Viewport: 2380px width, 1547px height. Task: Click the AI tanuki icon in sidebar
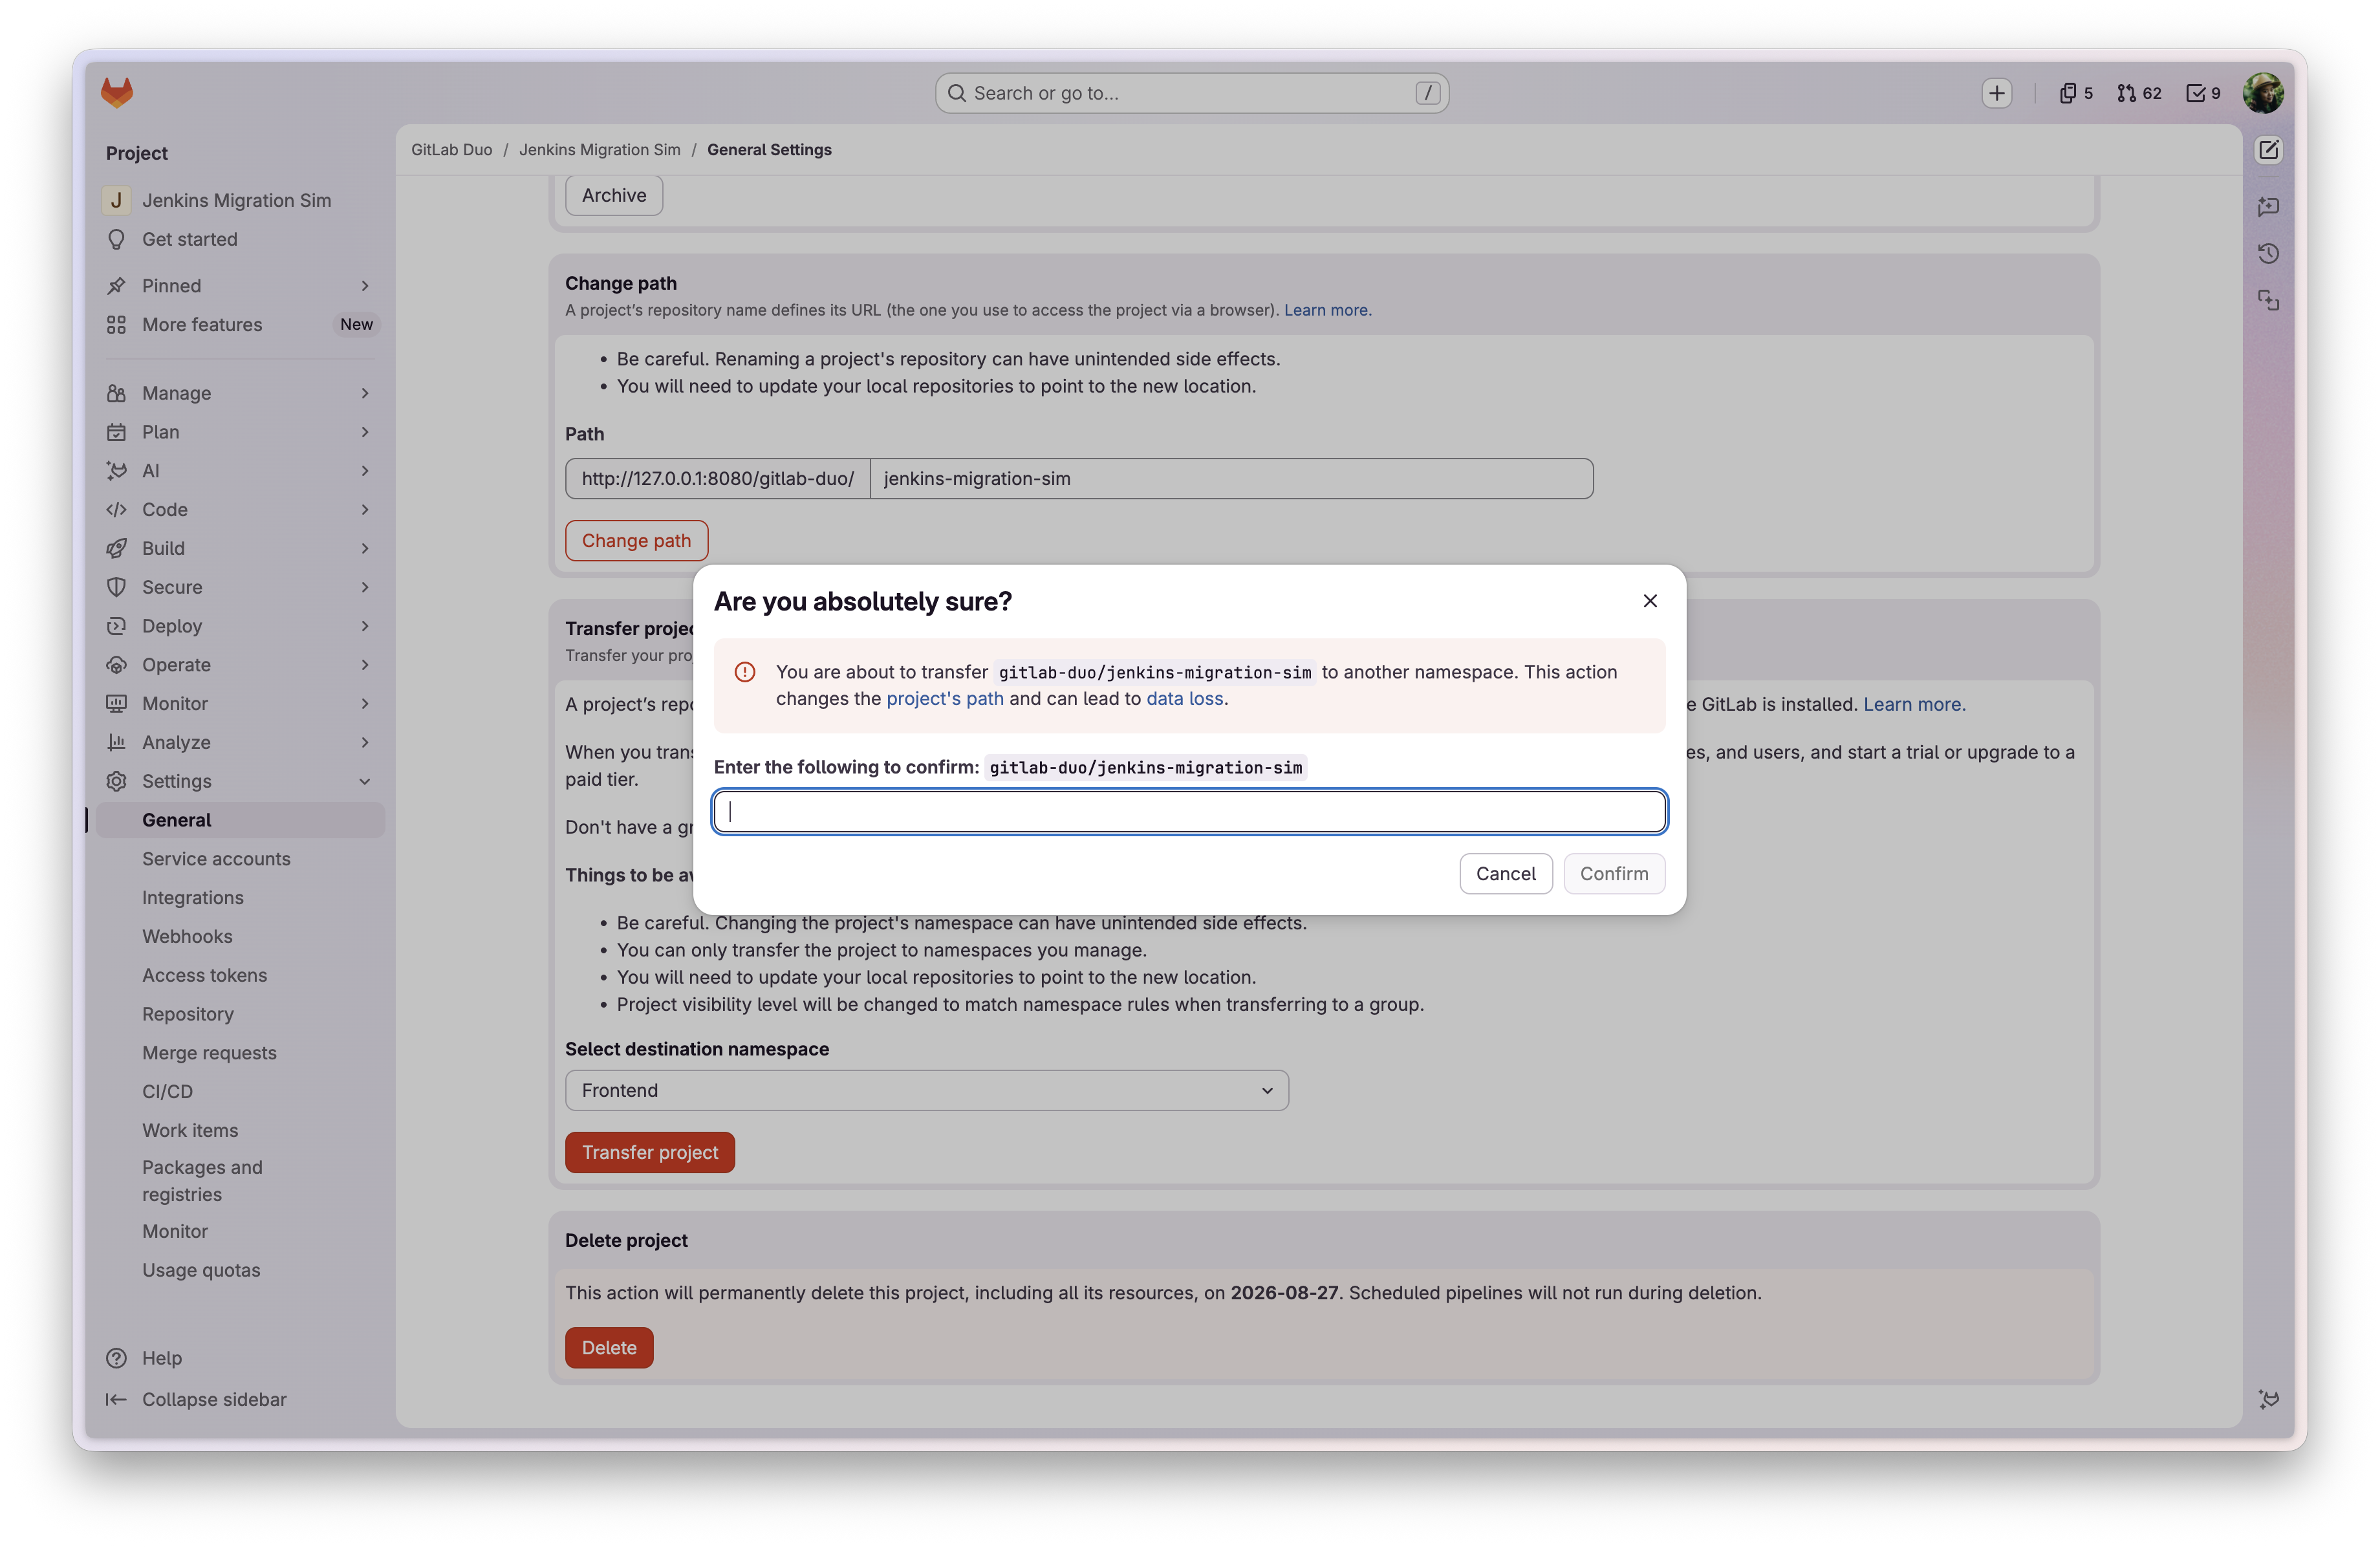(x=116, y=471)
